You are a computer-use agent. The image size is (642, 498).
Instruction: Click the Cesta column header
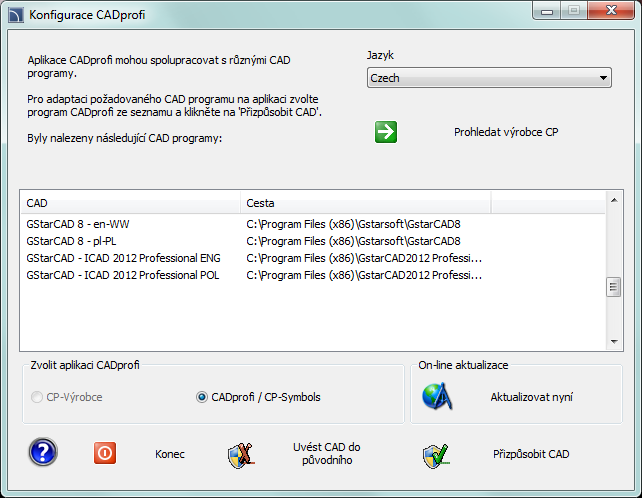[x=366, y=203]
